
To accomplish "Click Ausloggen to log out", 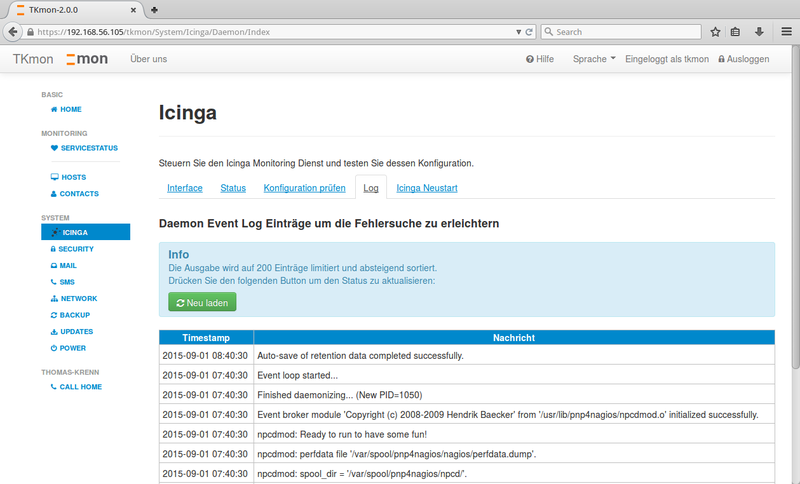I will pyautogui.click(x=744, y=59).
